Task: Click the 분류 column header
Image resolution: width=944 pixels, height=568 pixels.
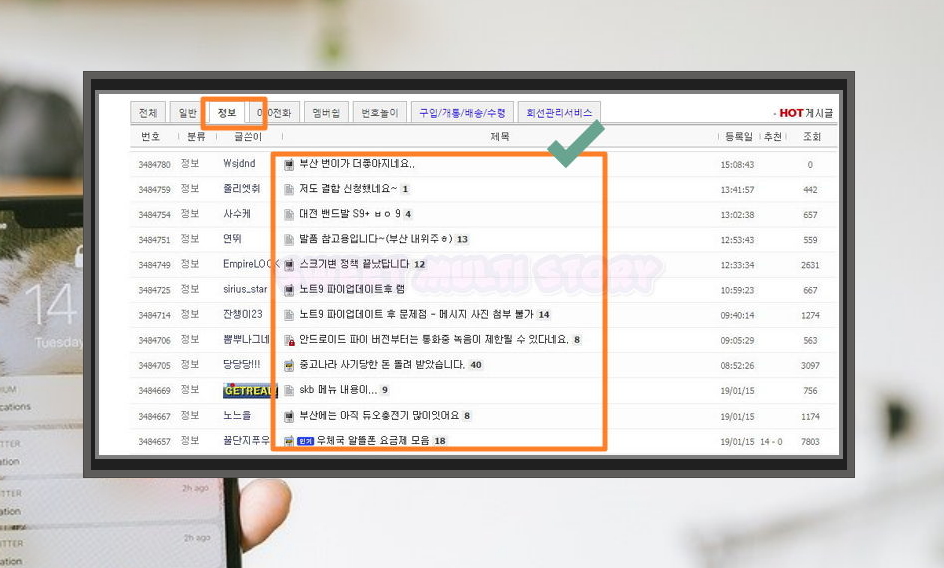Action: [x=196, y=137]
